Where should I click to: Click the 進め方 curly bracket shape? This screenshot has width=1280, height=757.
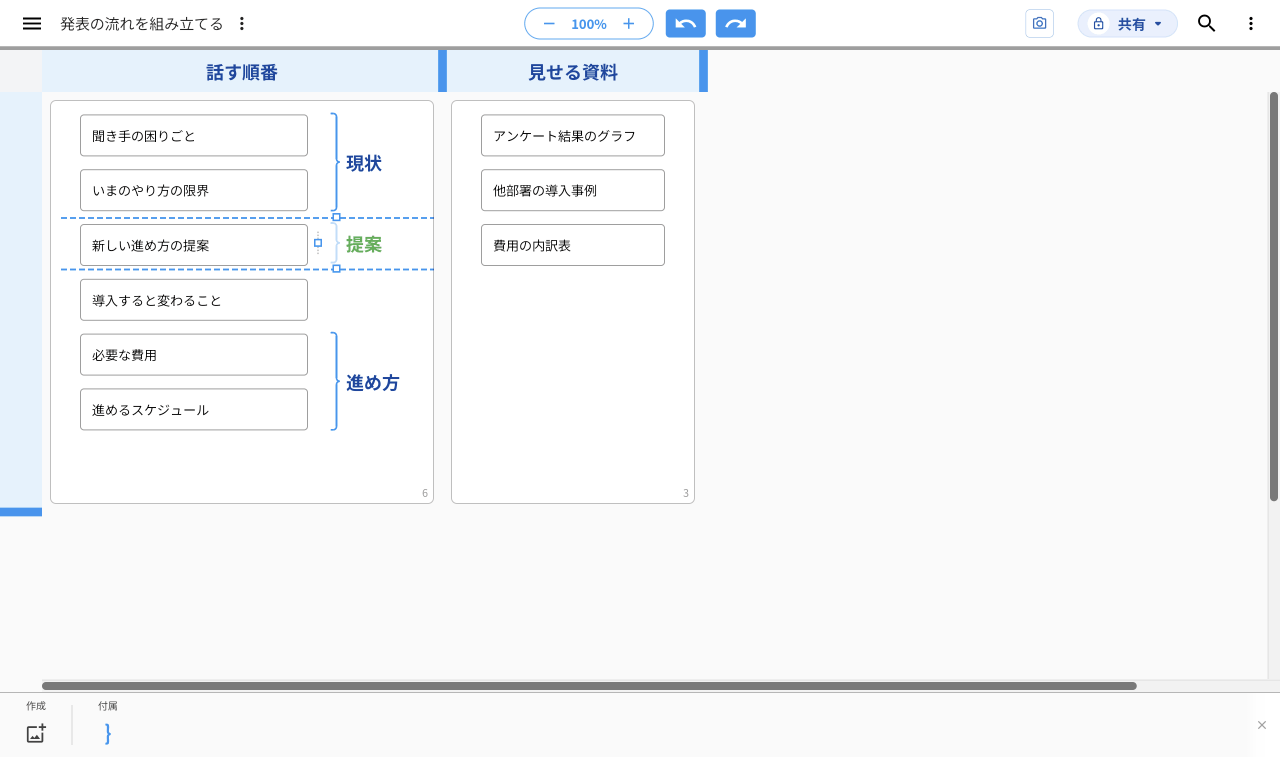point(335,381)
